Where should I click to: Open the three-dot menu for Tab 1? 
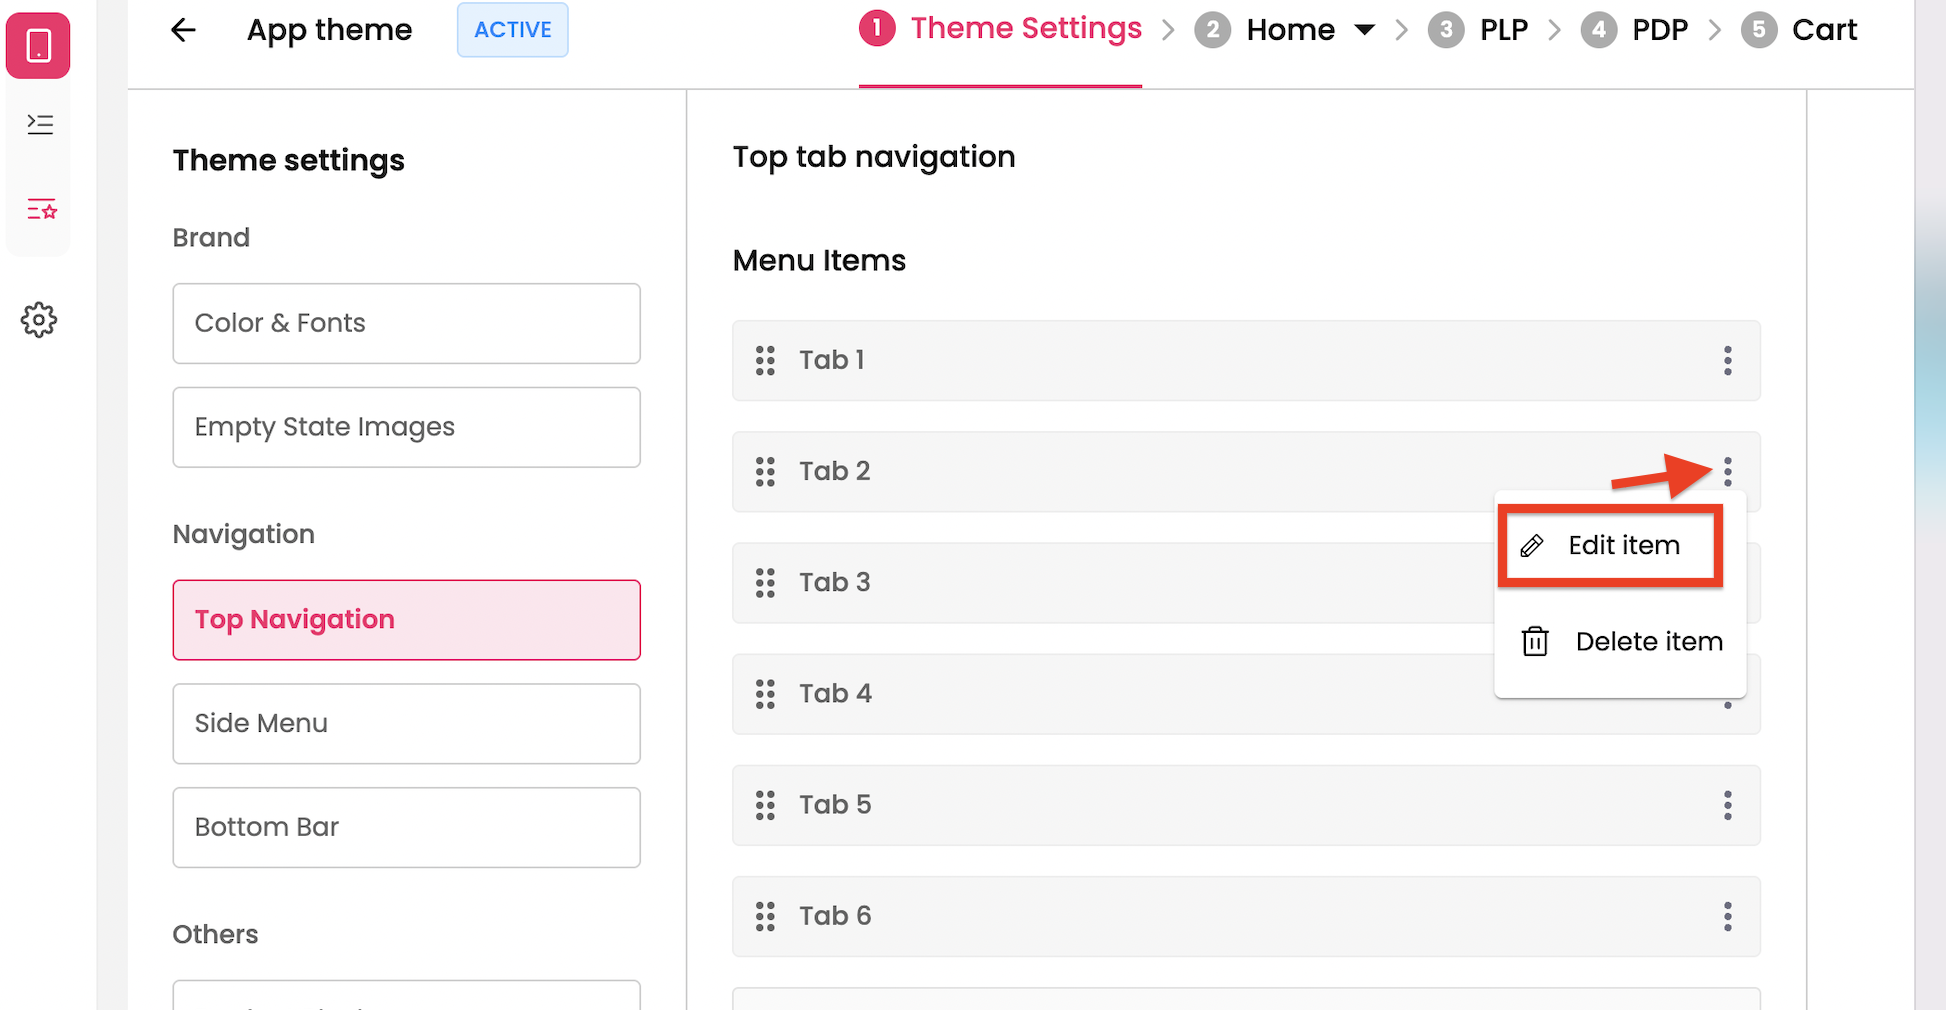(1727, 360)
